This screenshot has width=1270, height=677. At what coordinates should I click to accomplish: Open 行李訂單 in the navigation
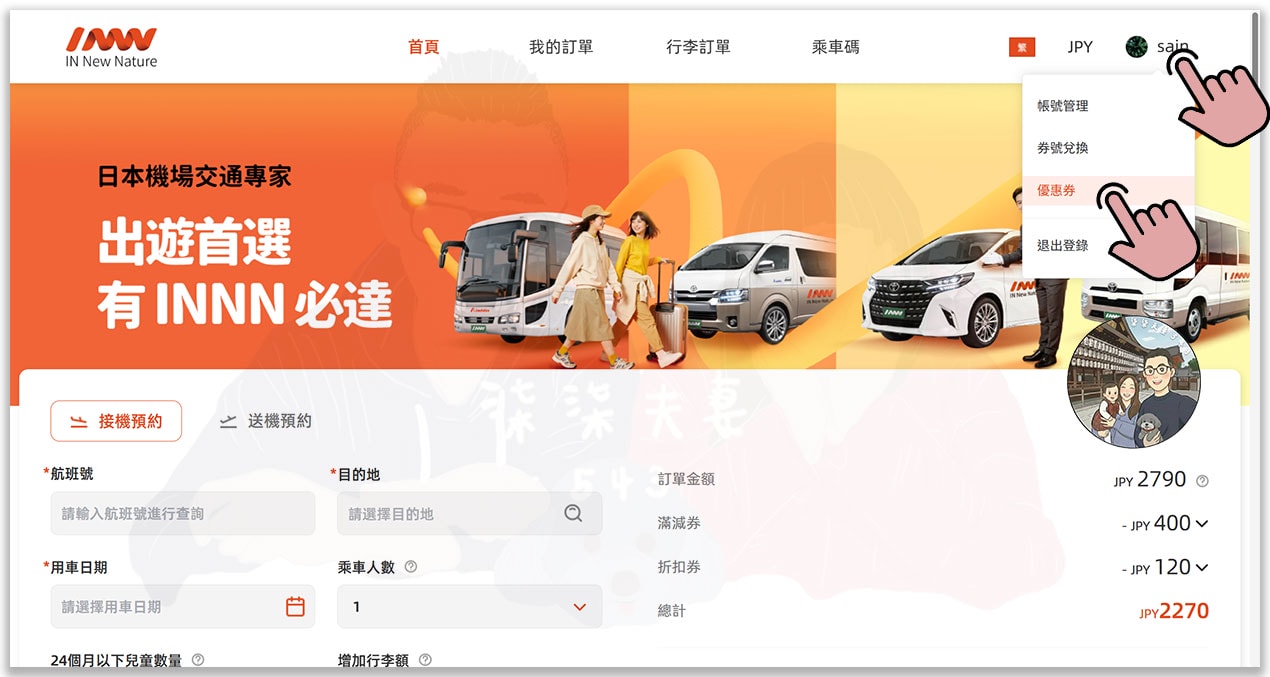click(698, 47)
